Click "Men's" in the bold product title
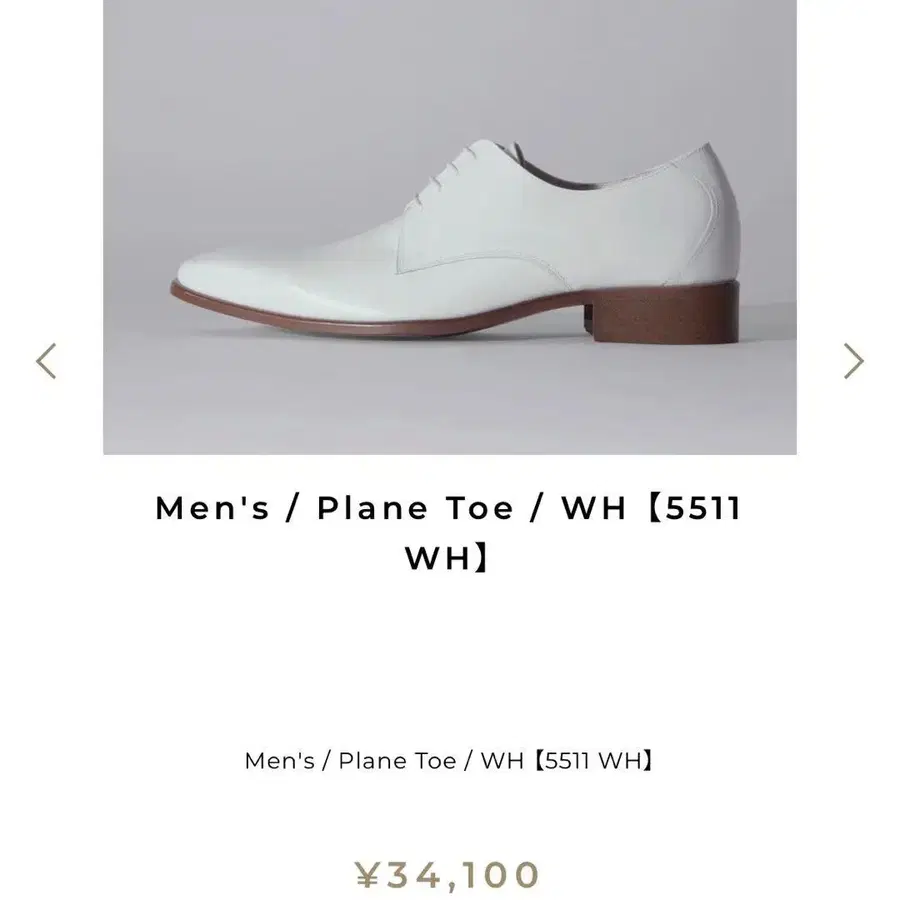900x900 pixels. [213, 508]
